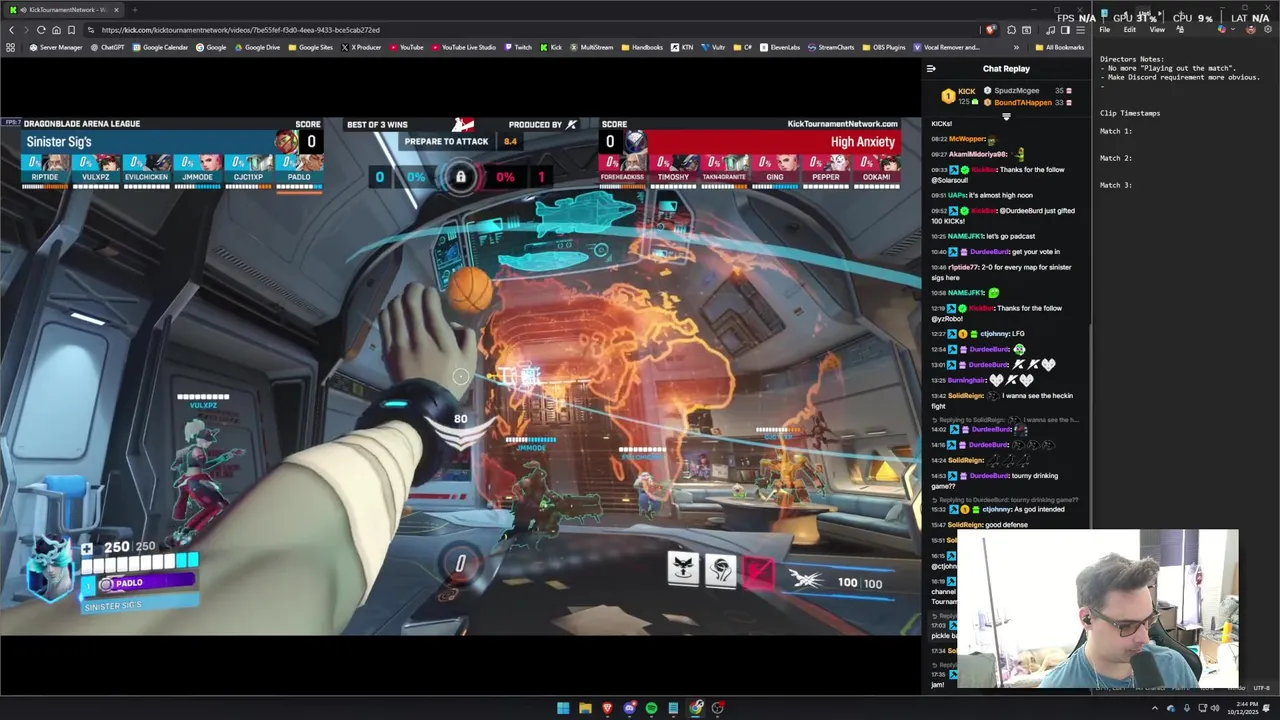The width and height of the screenshot is (1280, 720).
Task: Open the Google Sites bookmark folder
Action: click(x=310, y=47)
